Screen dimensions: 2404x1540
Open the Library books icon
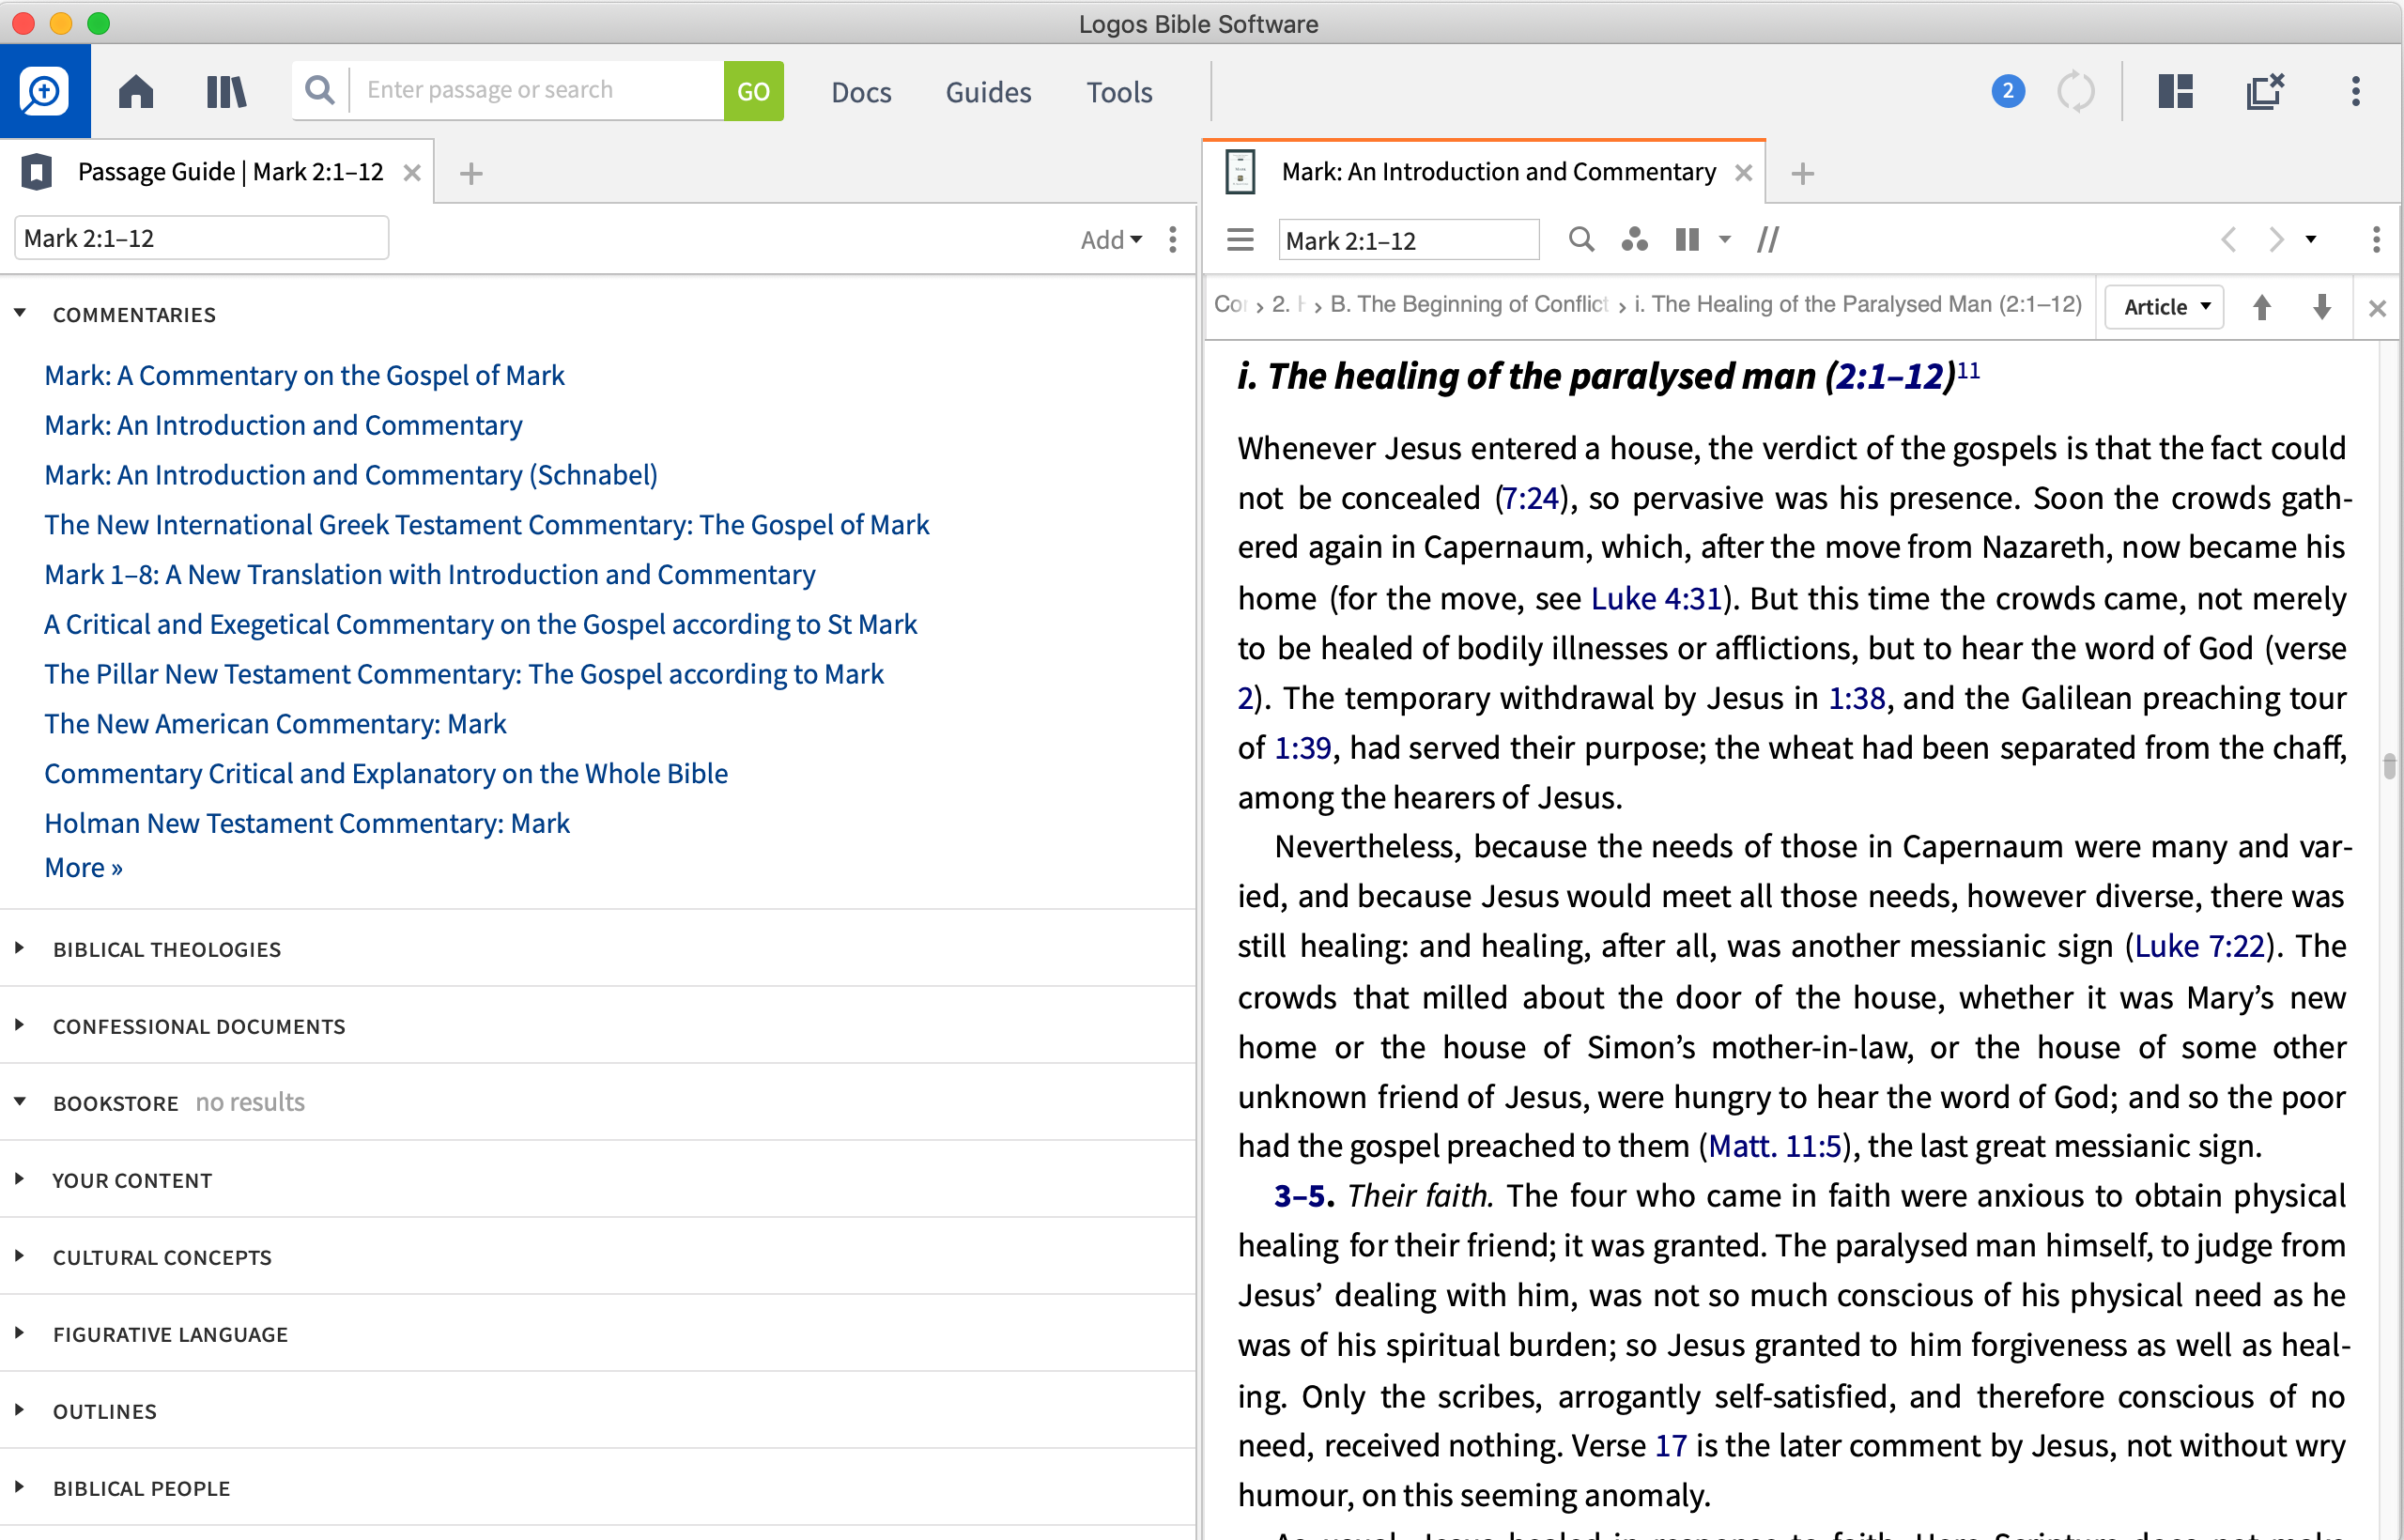click(x=227, y=91)
